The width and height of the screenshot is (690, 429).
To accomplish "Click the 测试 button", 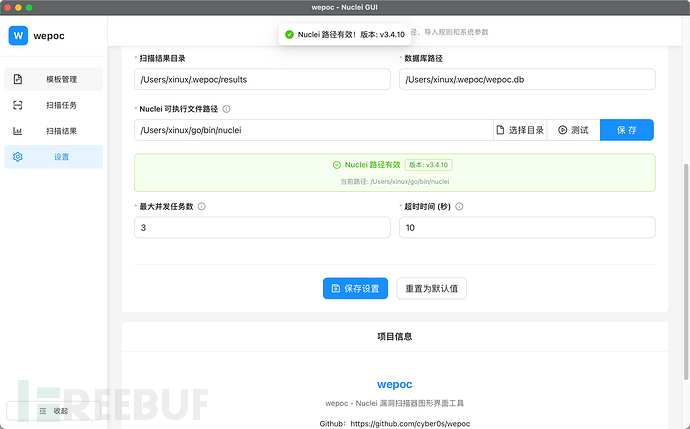I will [573, 130].
